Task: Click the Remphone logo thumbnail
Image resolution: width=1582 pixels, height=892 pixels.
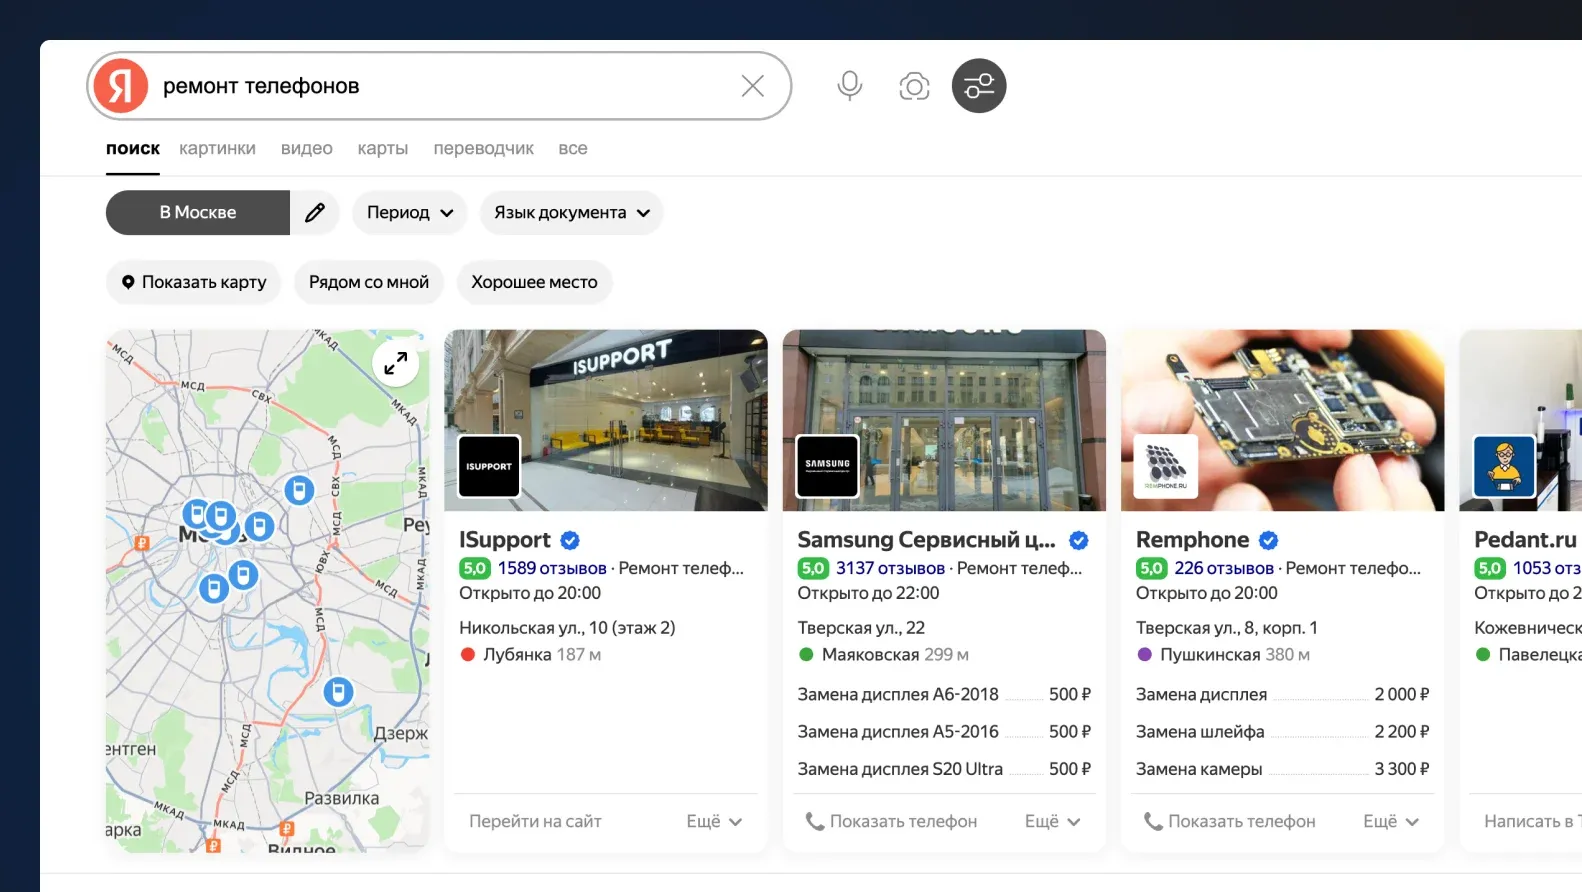Action: pos(1166,466)
